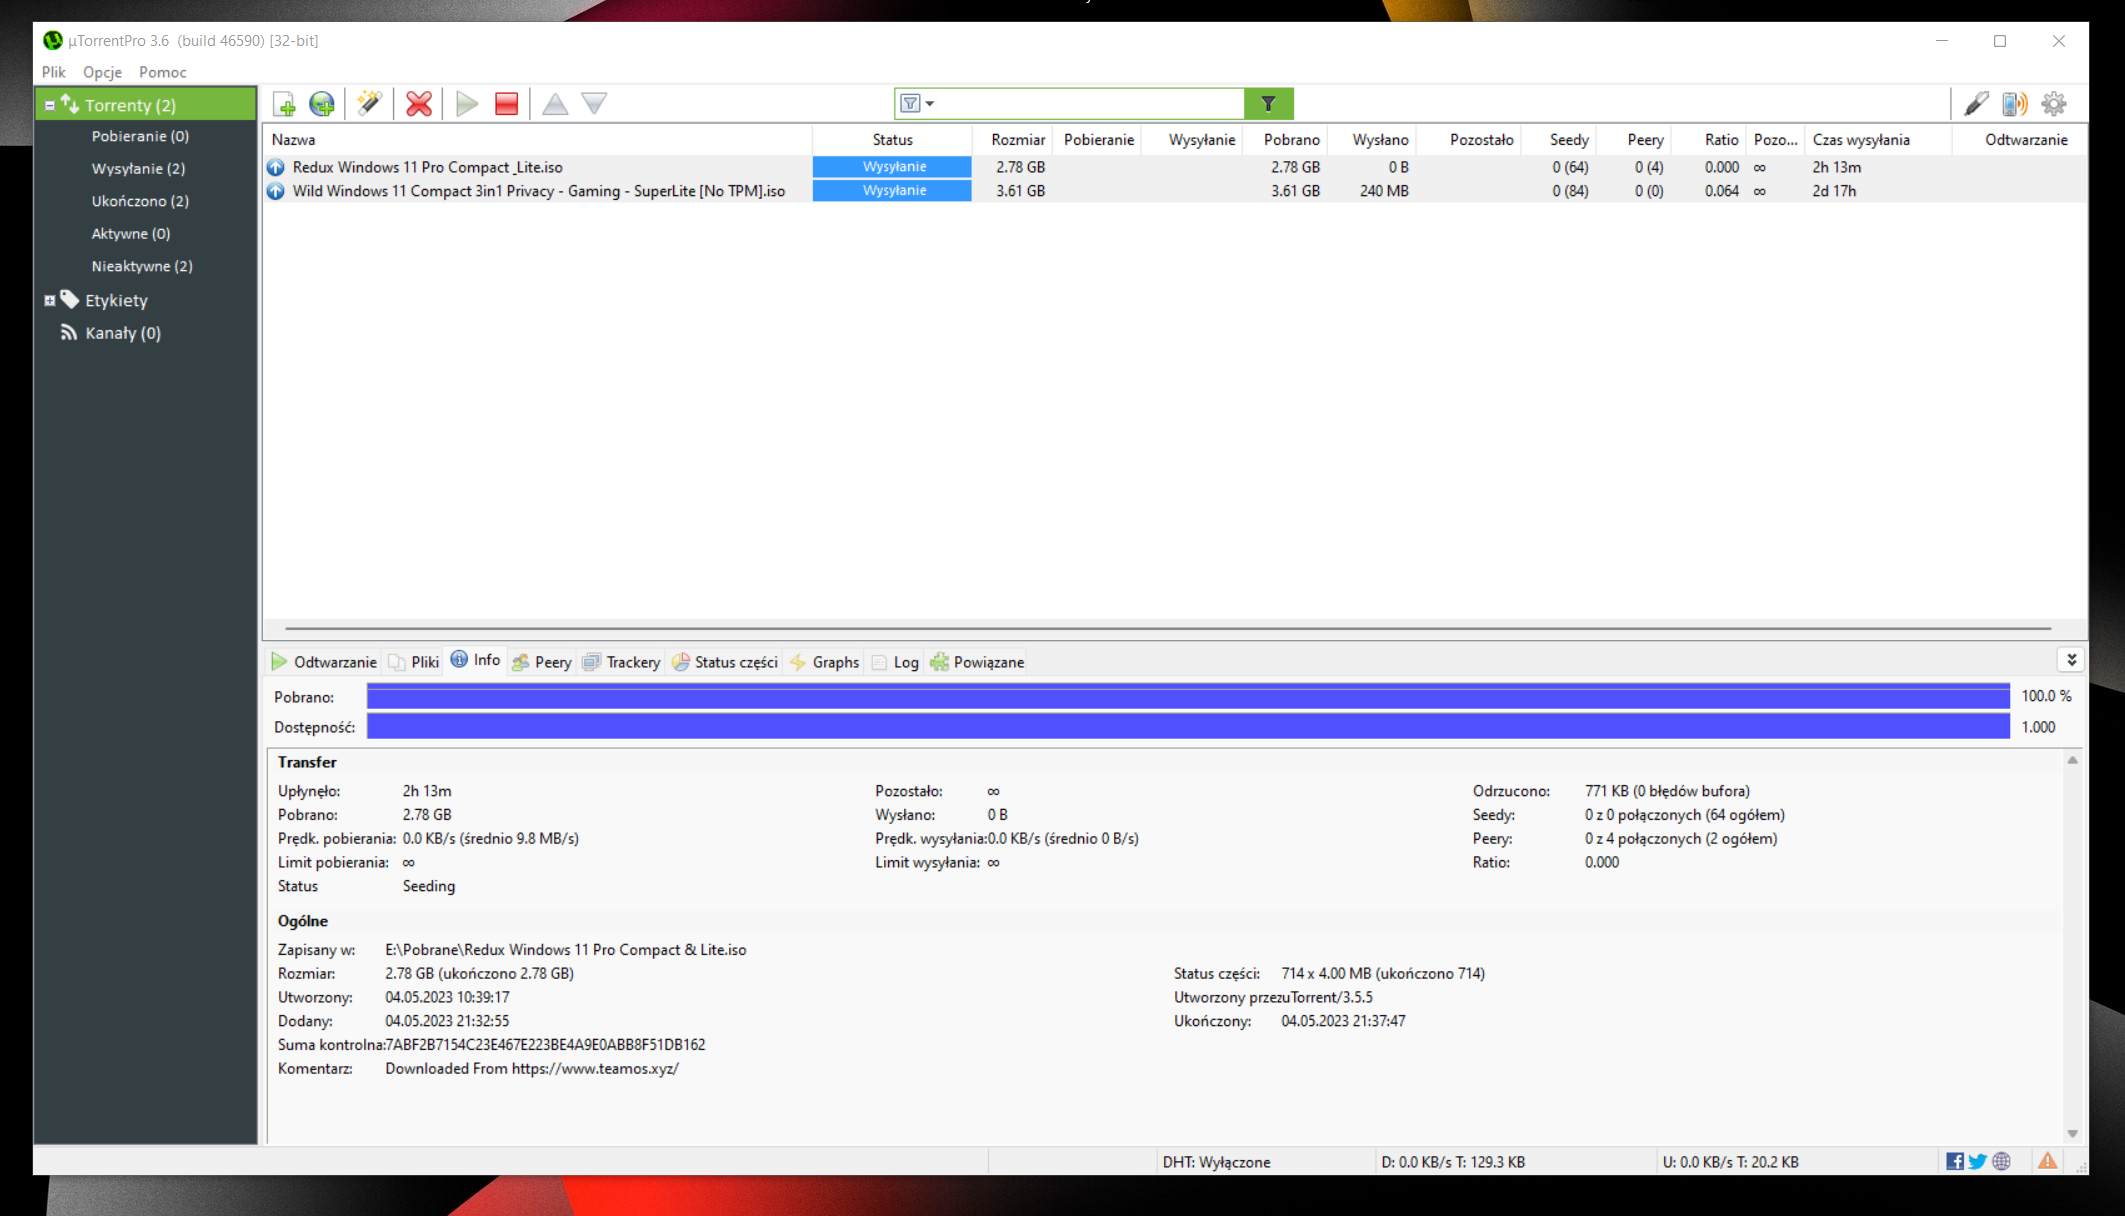Click the green Start torrent play icon
The width and height of the screenshot is (2125, 1216).
[467, 104]
